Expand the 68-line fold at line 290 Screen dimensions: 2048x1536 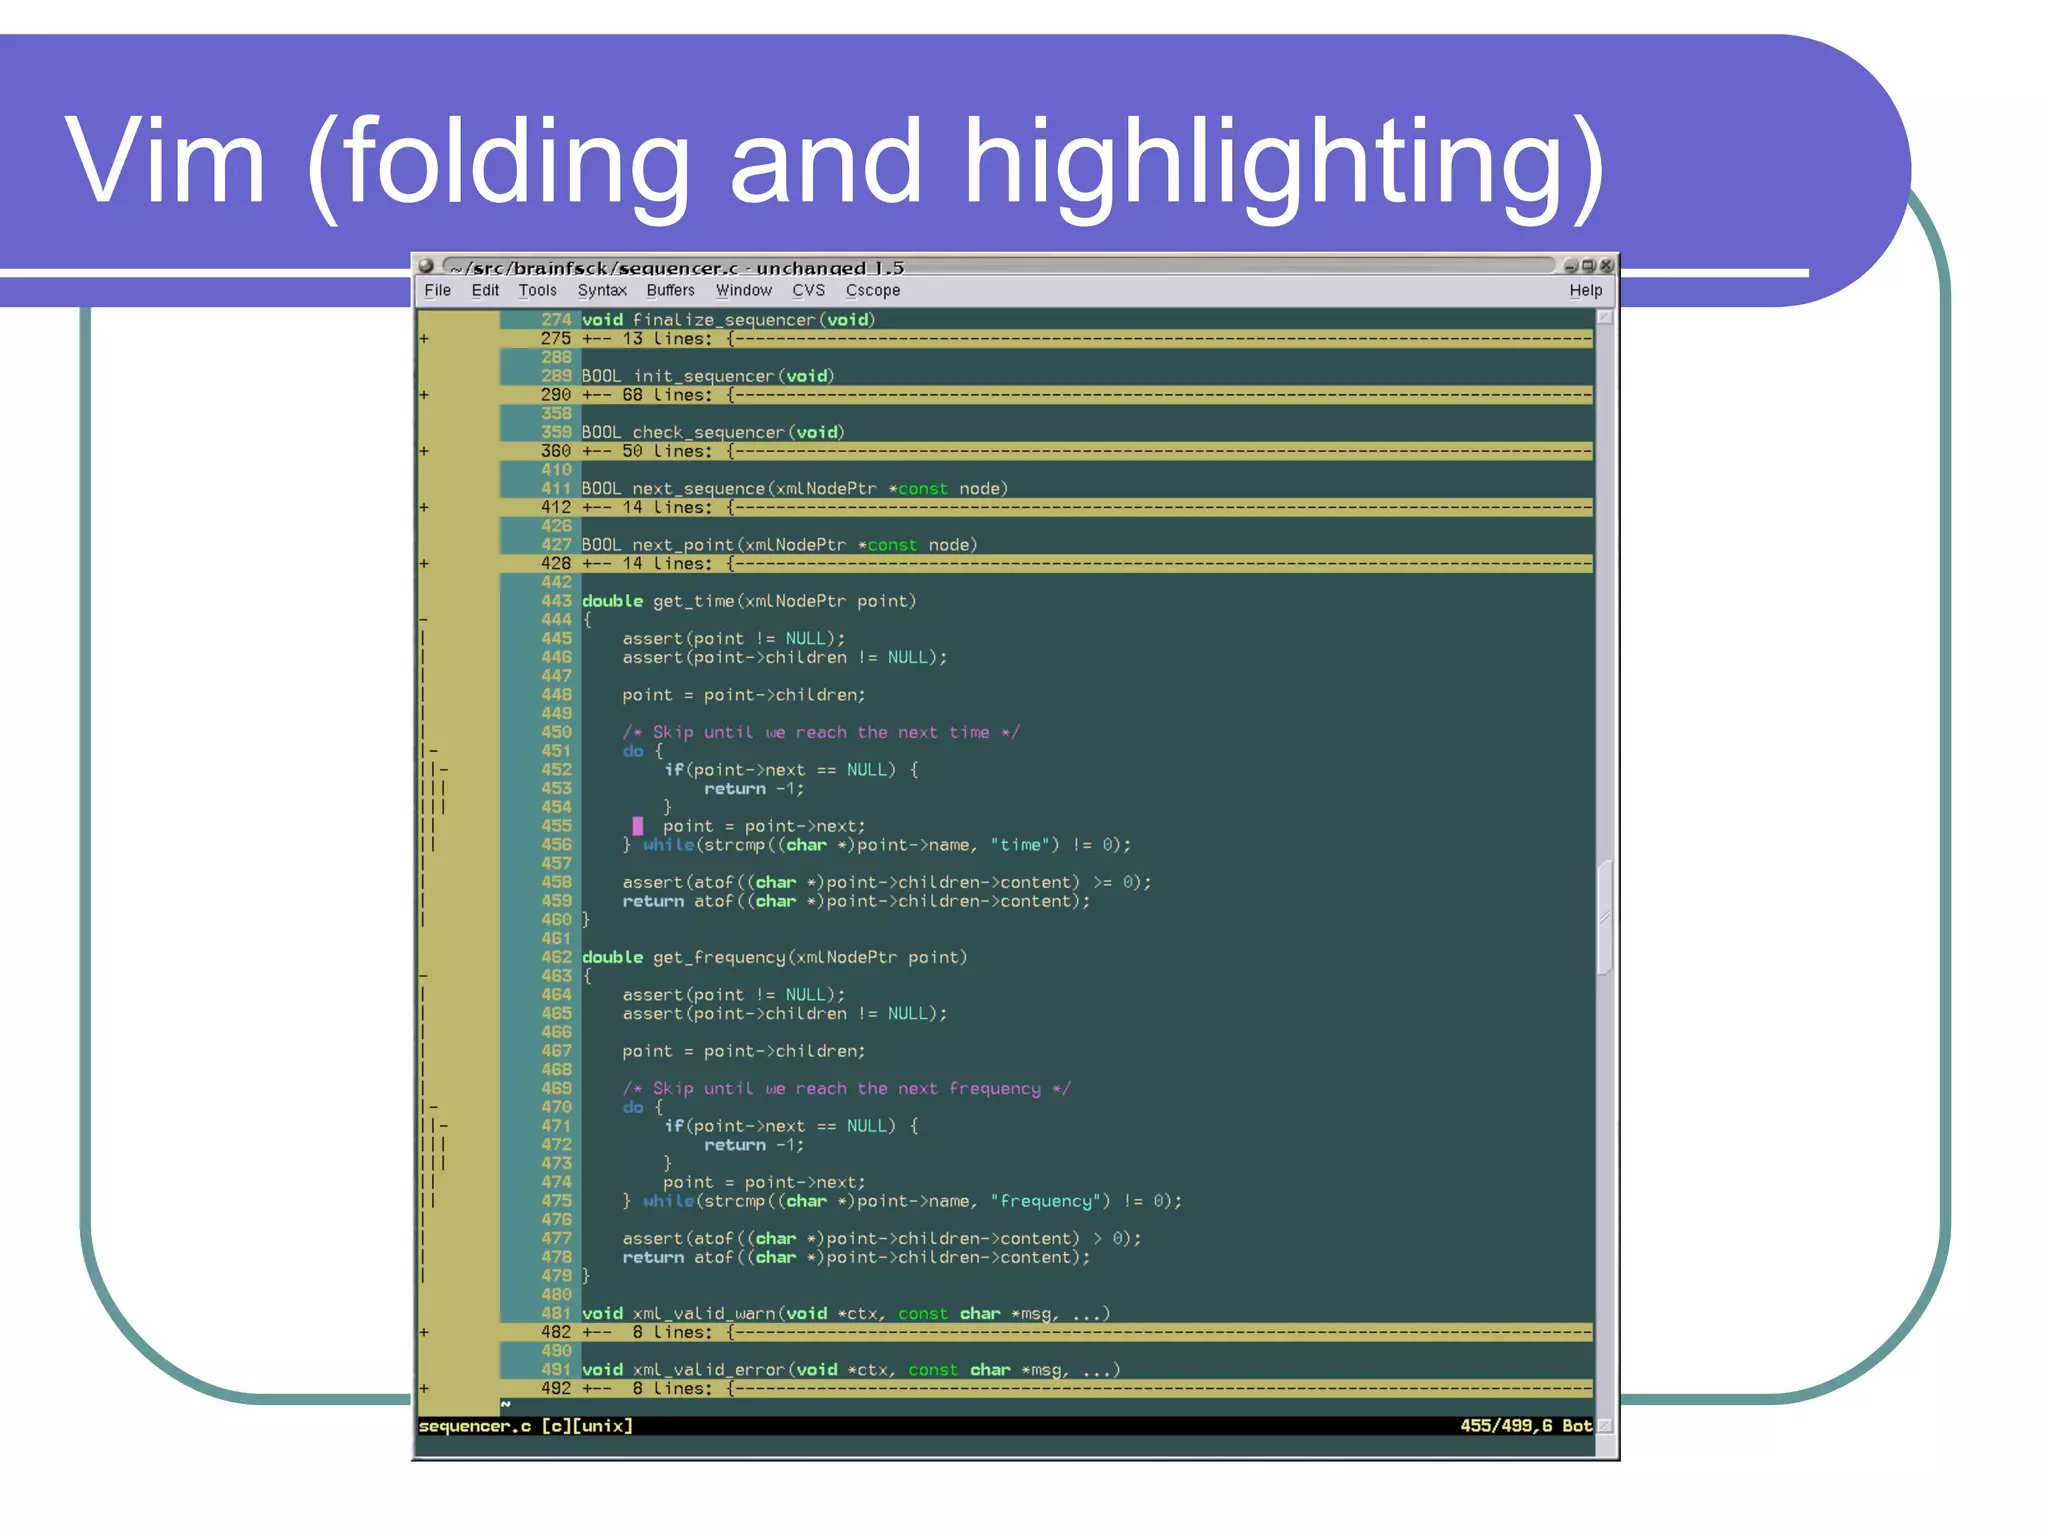424,395
